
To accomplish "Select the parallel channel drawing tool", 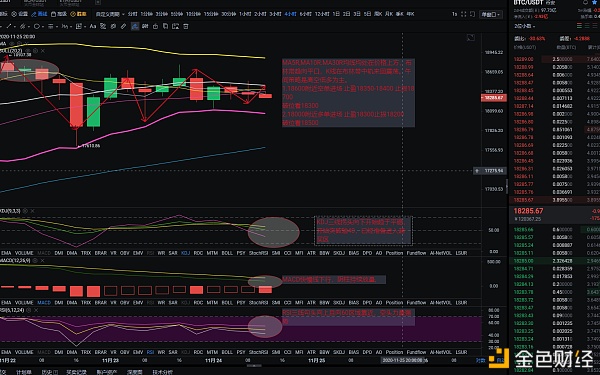I will (23, 26).
